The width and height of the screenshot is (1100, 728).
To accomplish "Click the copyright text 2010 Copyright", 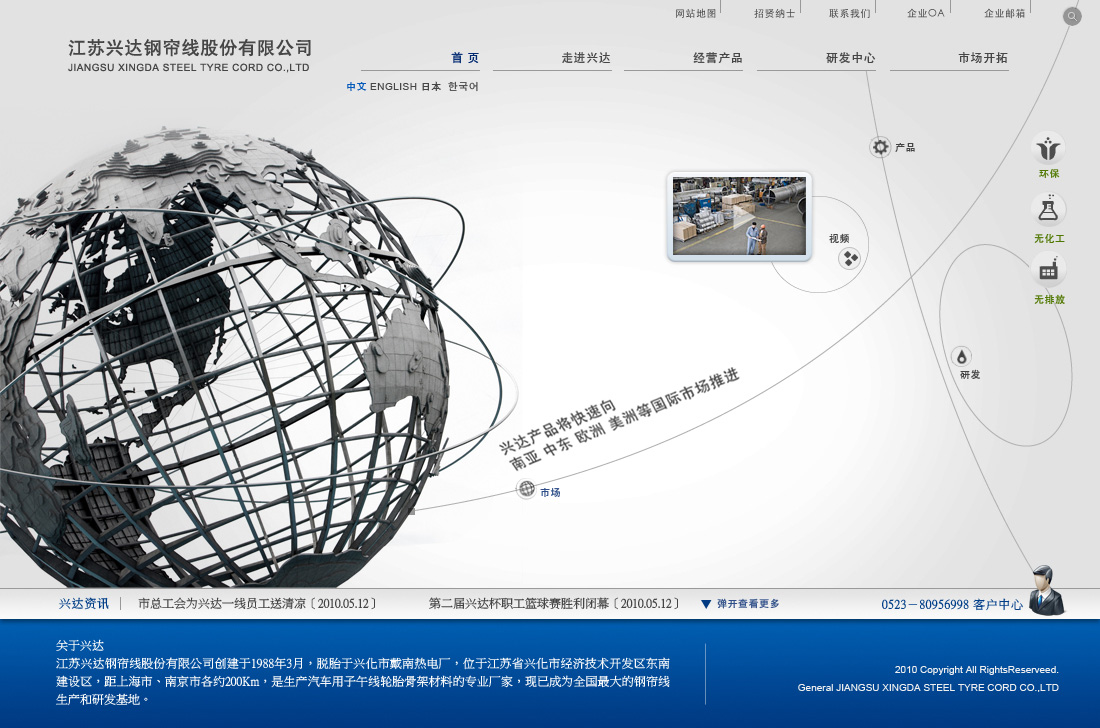I will tap(976, 670).
